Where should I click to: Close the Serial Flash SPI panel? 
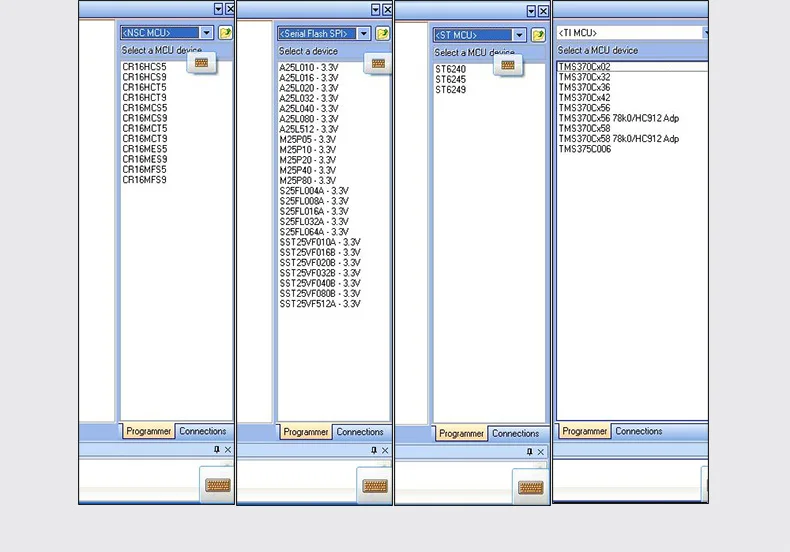pos(387,10)
